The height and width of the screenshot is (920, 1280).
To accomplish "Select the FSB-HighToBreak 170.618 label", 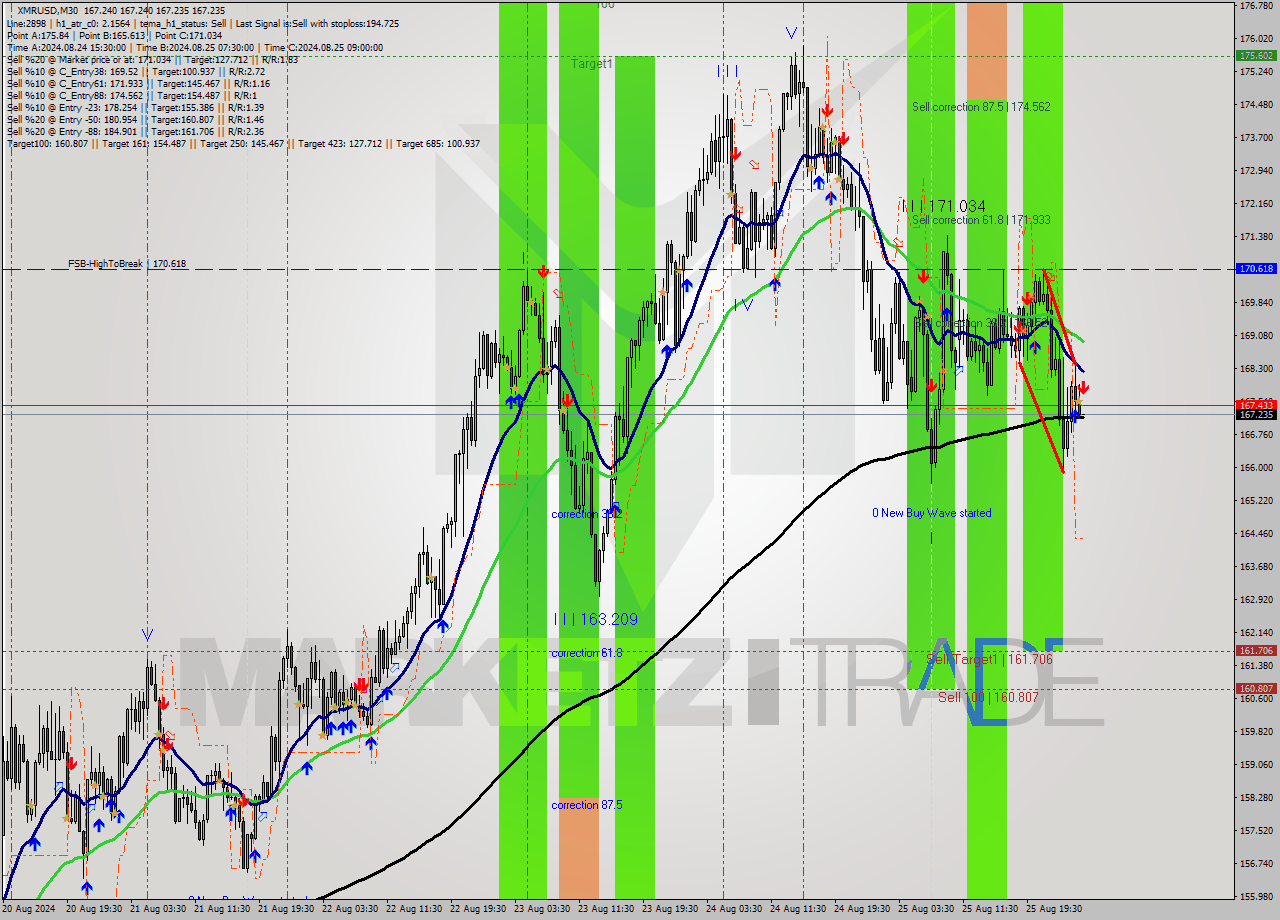I will click(x=127, y=264).
